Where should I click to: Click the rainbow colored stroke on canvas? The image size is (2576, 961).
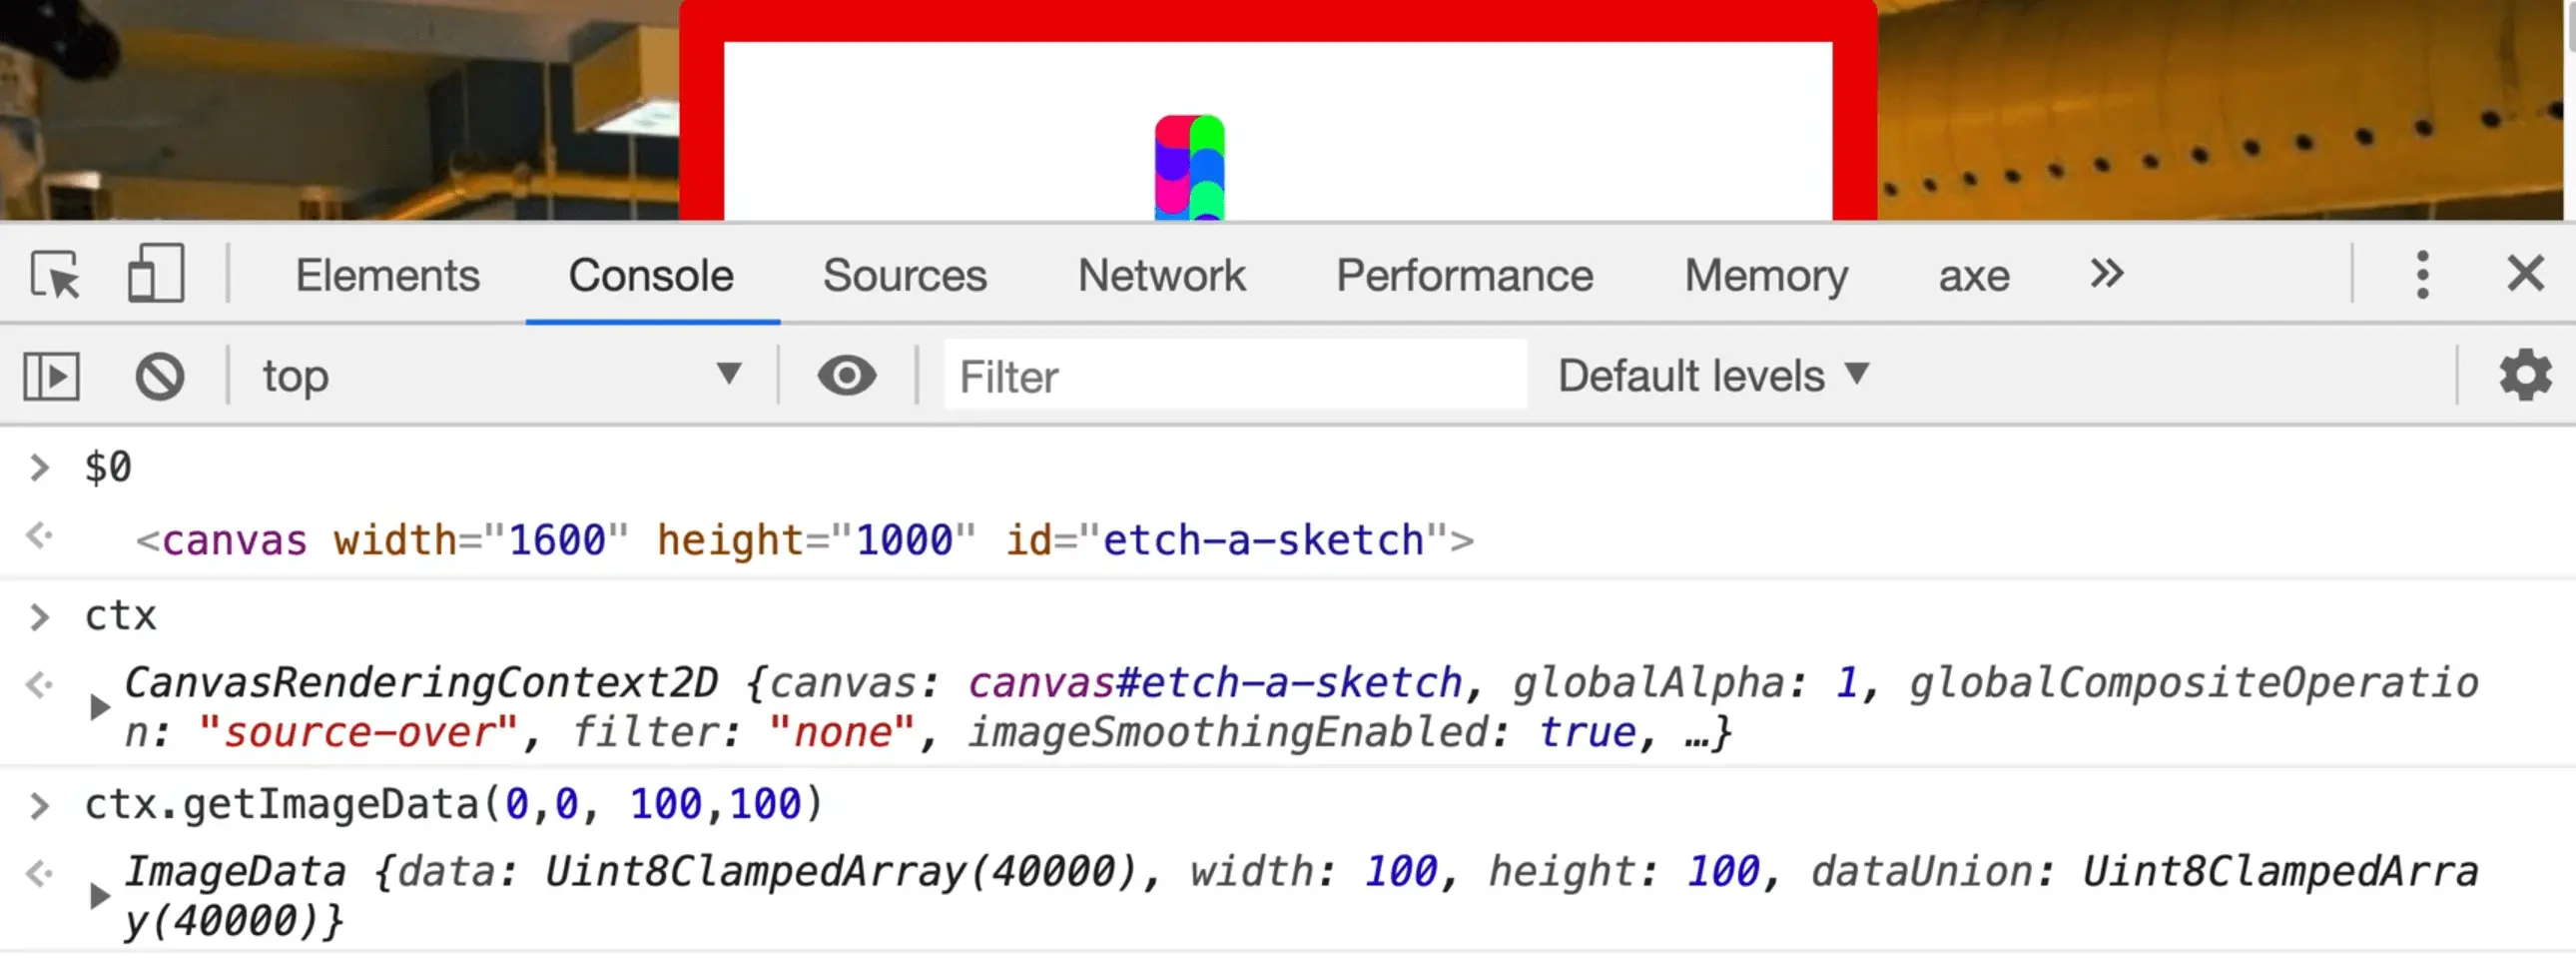(1189, 167)
